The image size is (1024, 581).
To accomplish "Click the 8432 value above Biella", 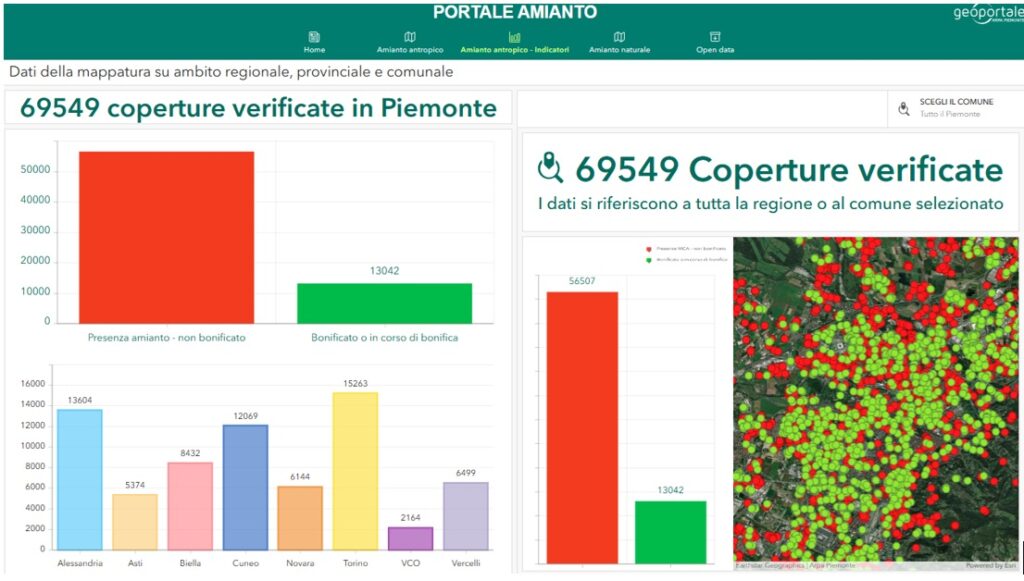I will (190, 453).
